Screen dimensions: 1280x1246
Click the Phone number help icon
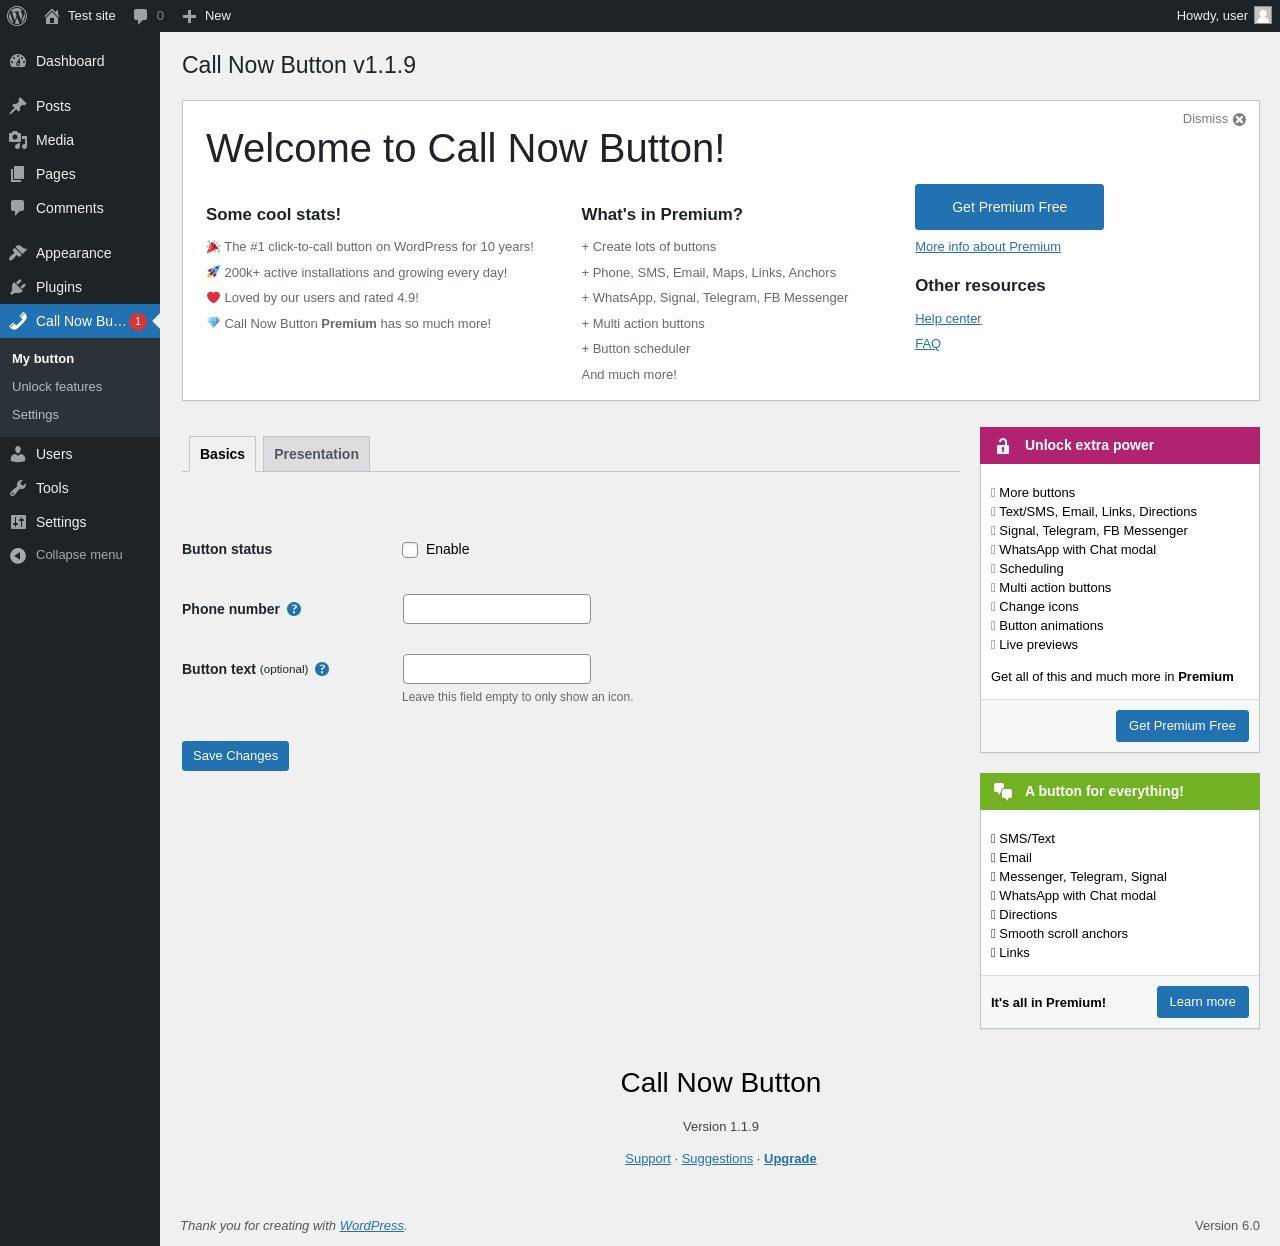click(x=294, y=609)
